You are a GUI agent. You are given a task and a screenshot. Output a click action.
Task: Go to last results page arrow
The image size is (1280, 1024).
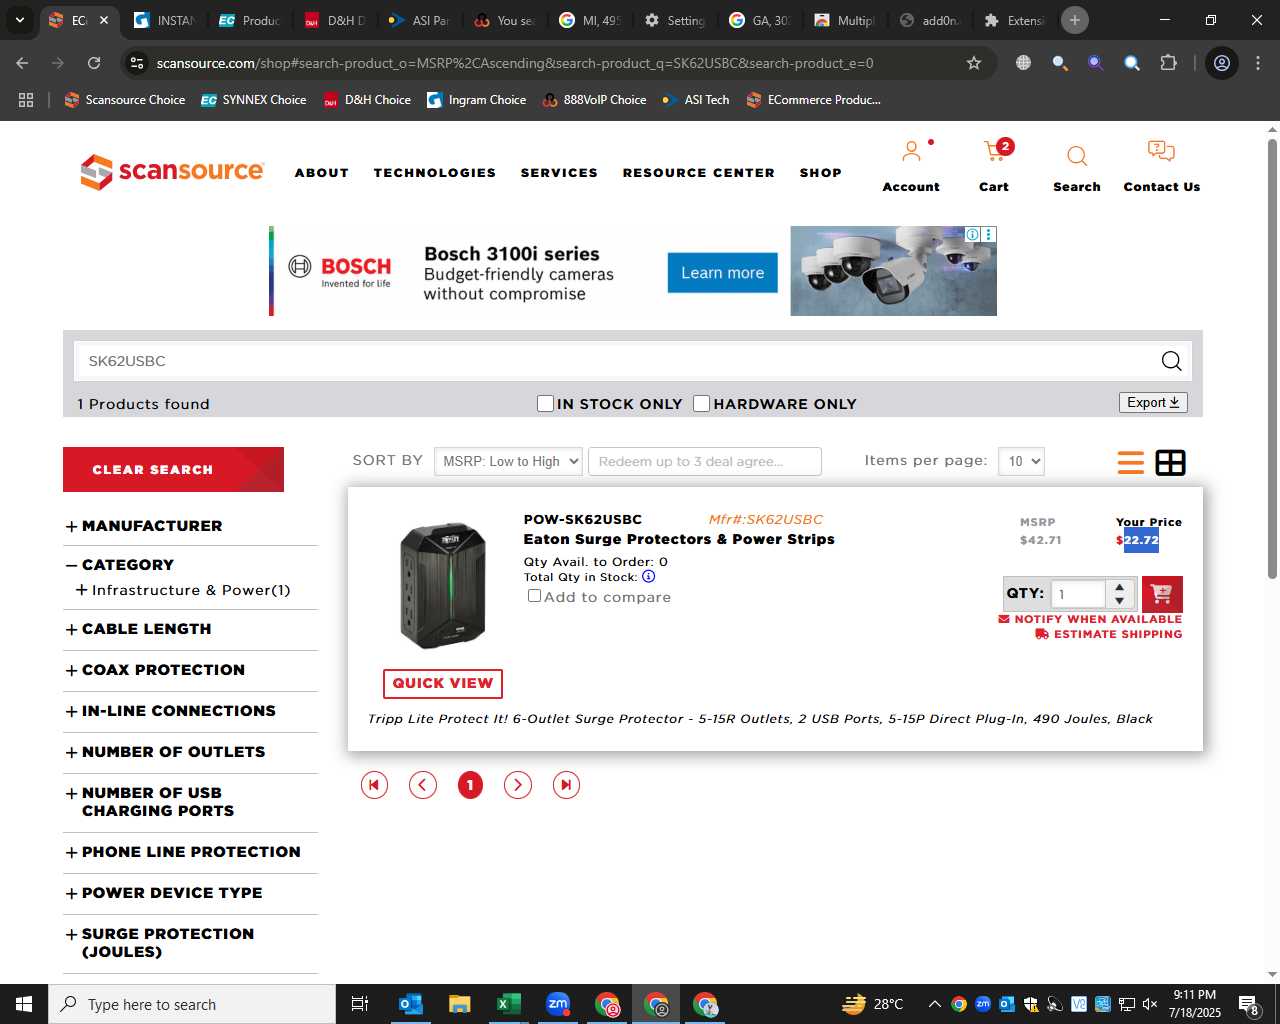click(x=566, y=785)
